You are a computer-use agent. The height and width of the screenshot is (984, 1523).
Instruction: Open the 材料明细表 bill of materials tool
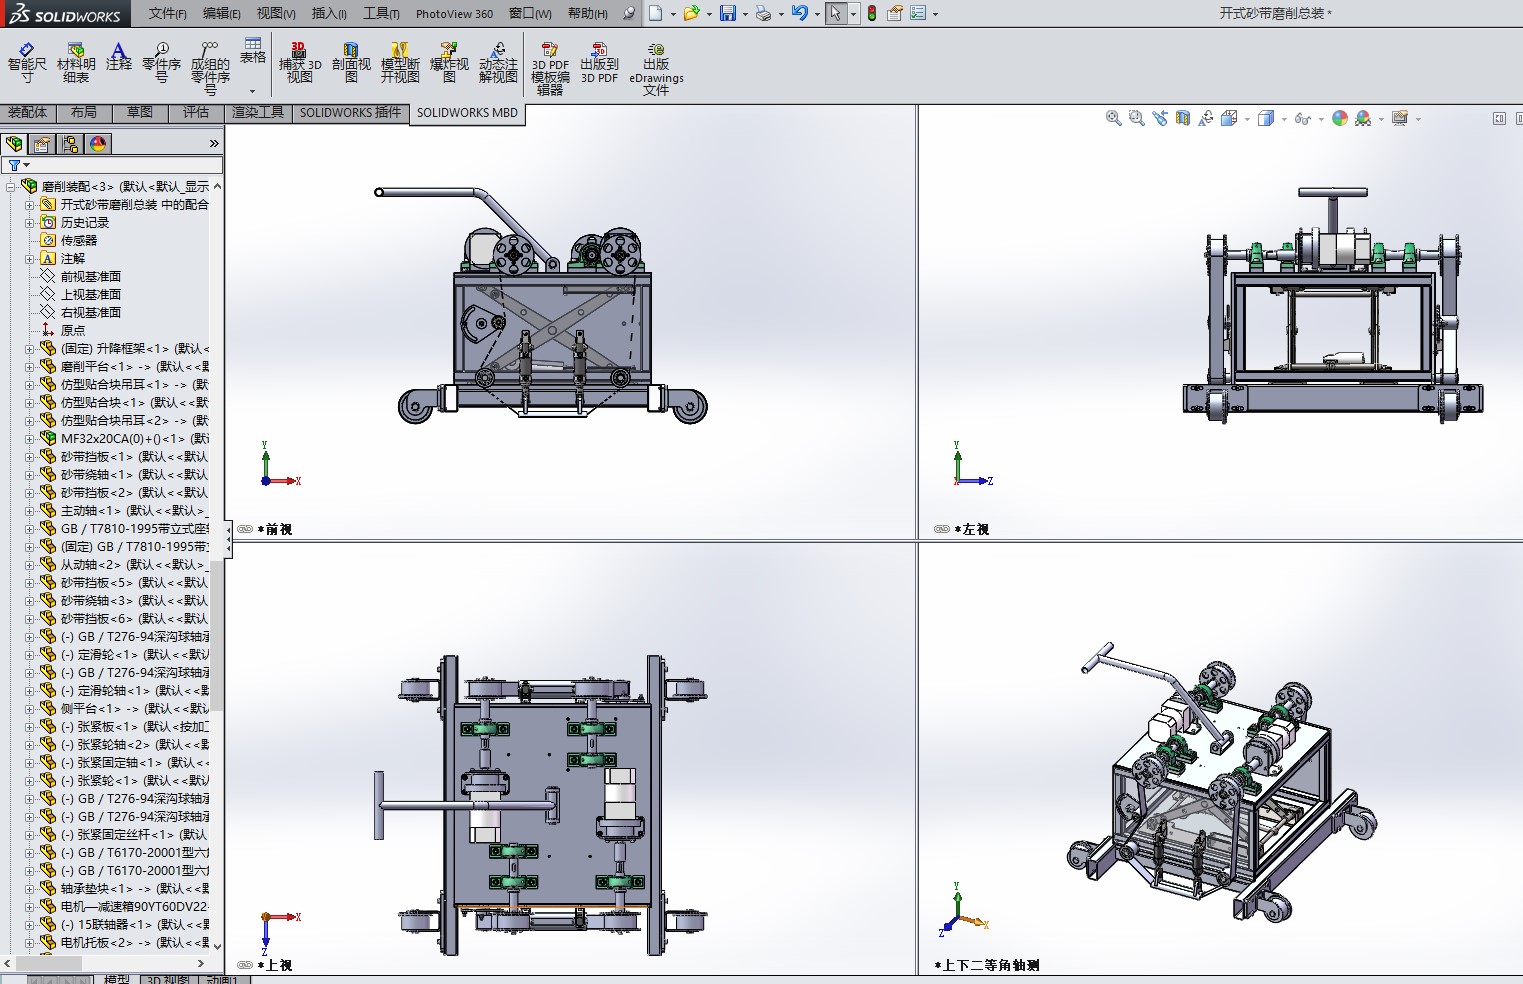pyautogui.click(x=76, y=63)
